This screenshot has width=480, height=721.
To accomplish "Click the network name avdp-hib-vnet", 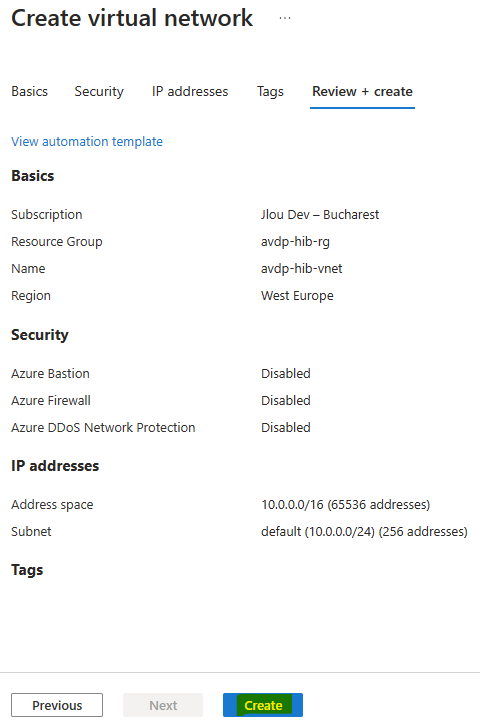I will pyautogui.click(x=302, y=269).
